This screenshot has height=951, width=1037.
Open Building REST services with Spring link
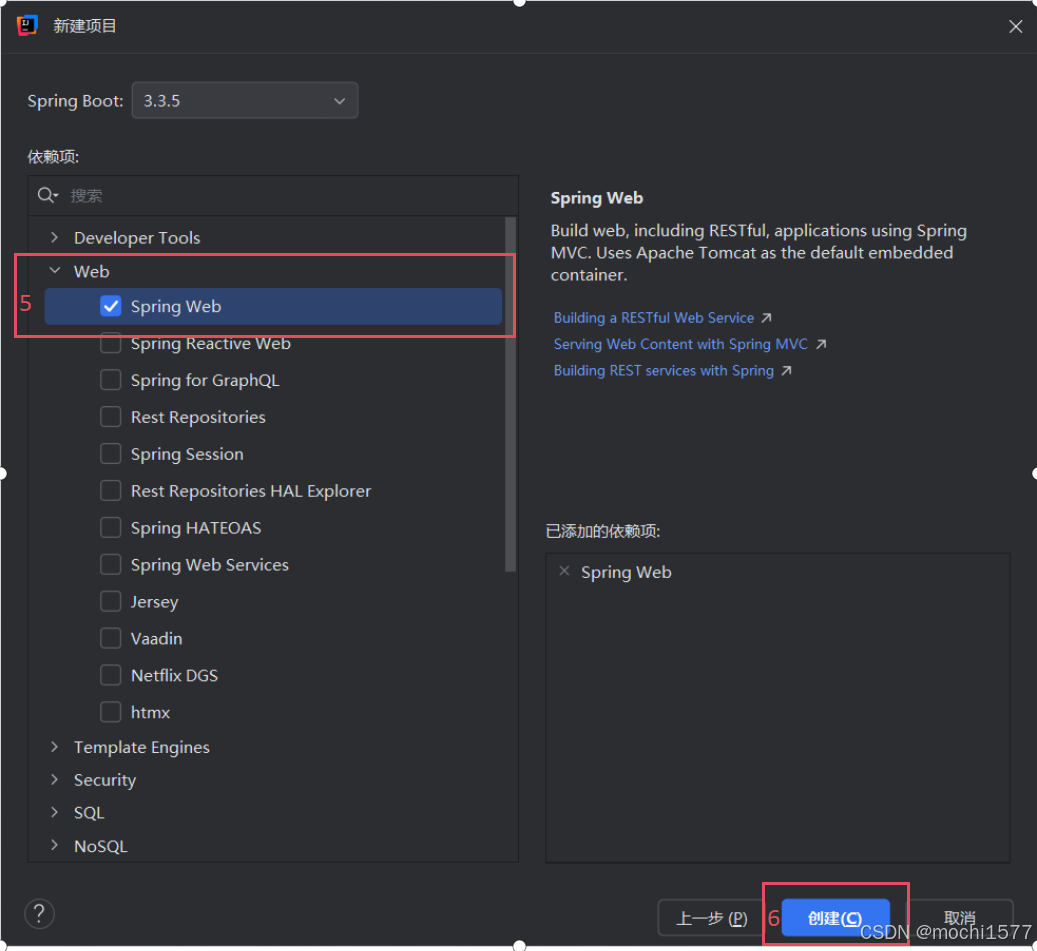coord(663,371)
